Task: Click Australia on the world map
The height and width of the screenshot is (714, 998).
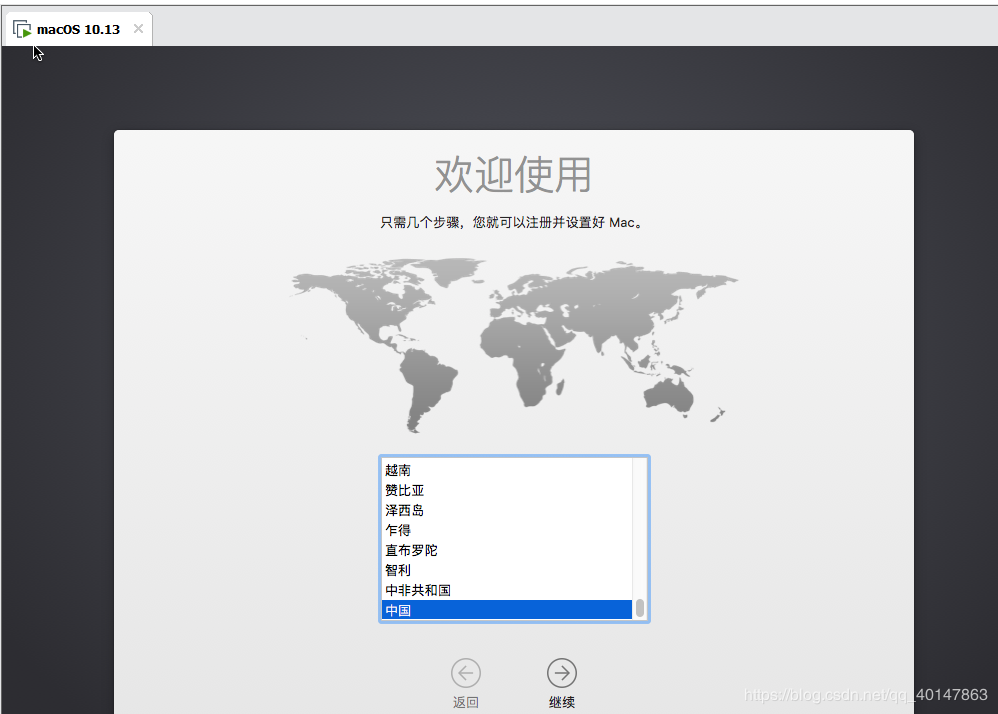Action: tap(669, 395)
